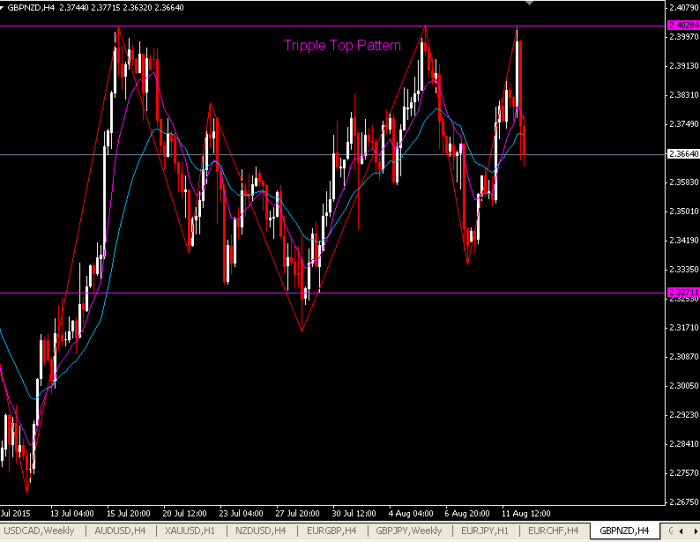700x542 pixels.
Task: Click the '23 Jul 04:00' time axis label
Action: coord(241,513)
